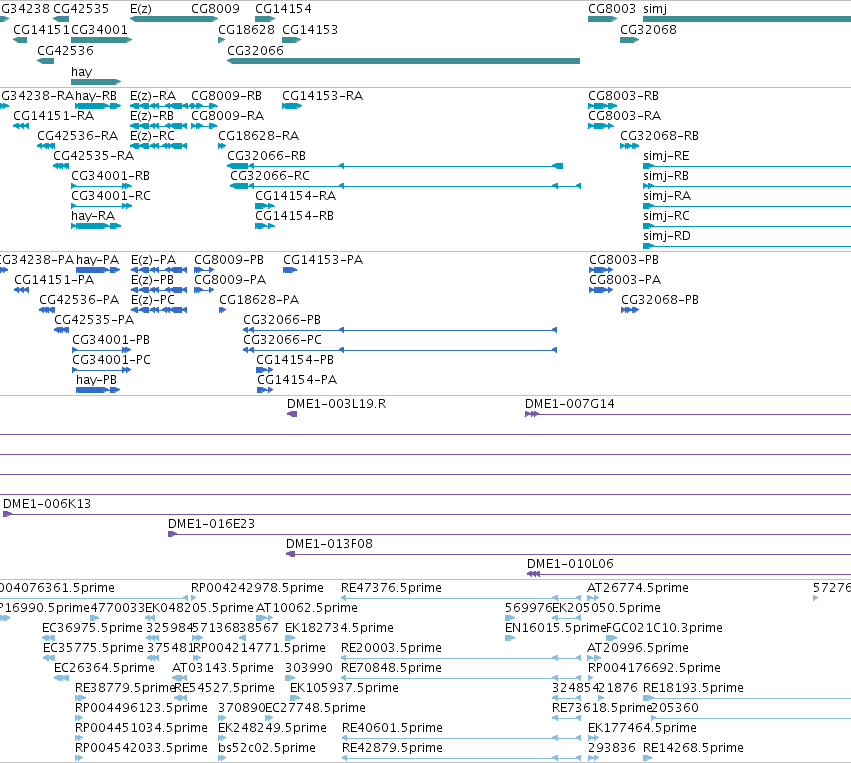Image resolution: width=851 pixels, height=763 pixels.
Task: Click the hay-PB protein label
Action: (97, 380)
